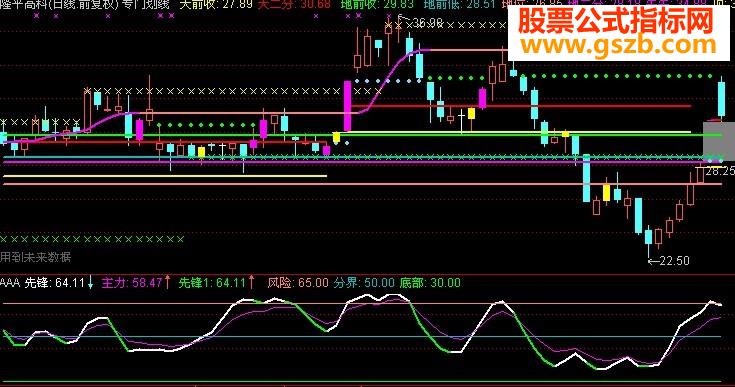Click the 先锋1: 64.11 indicator value

212,283
